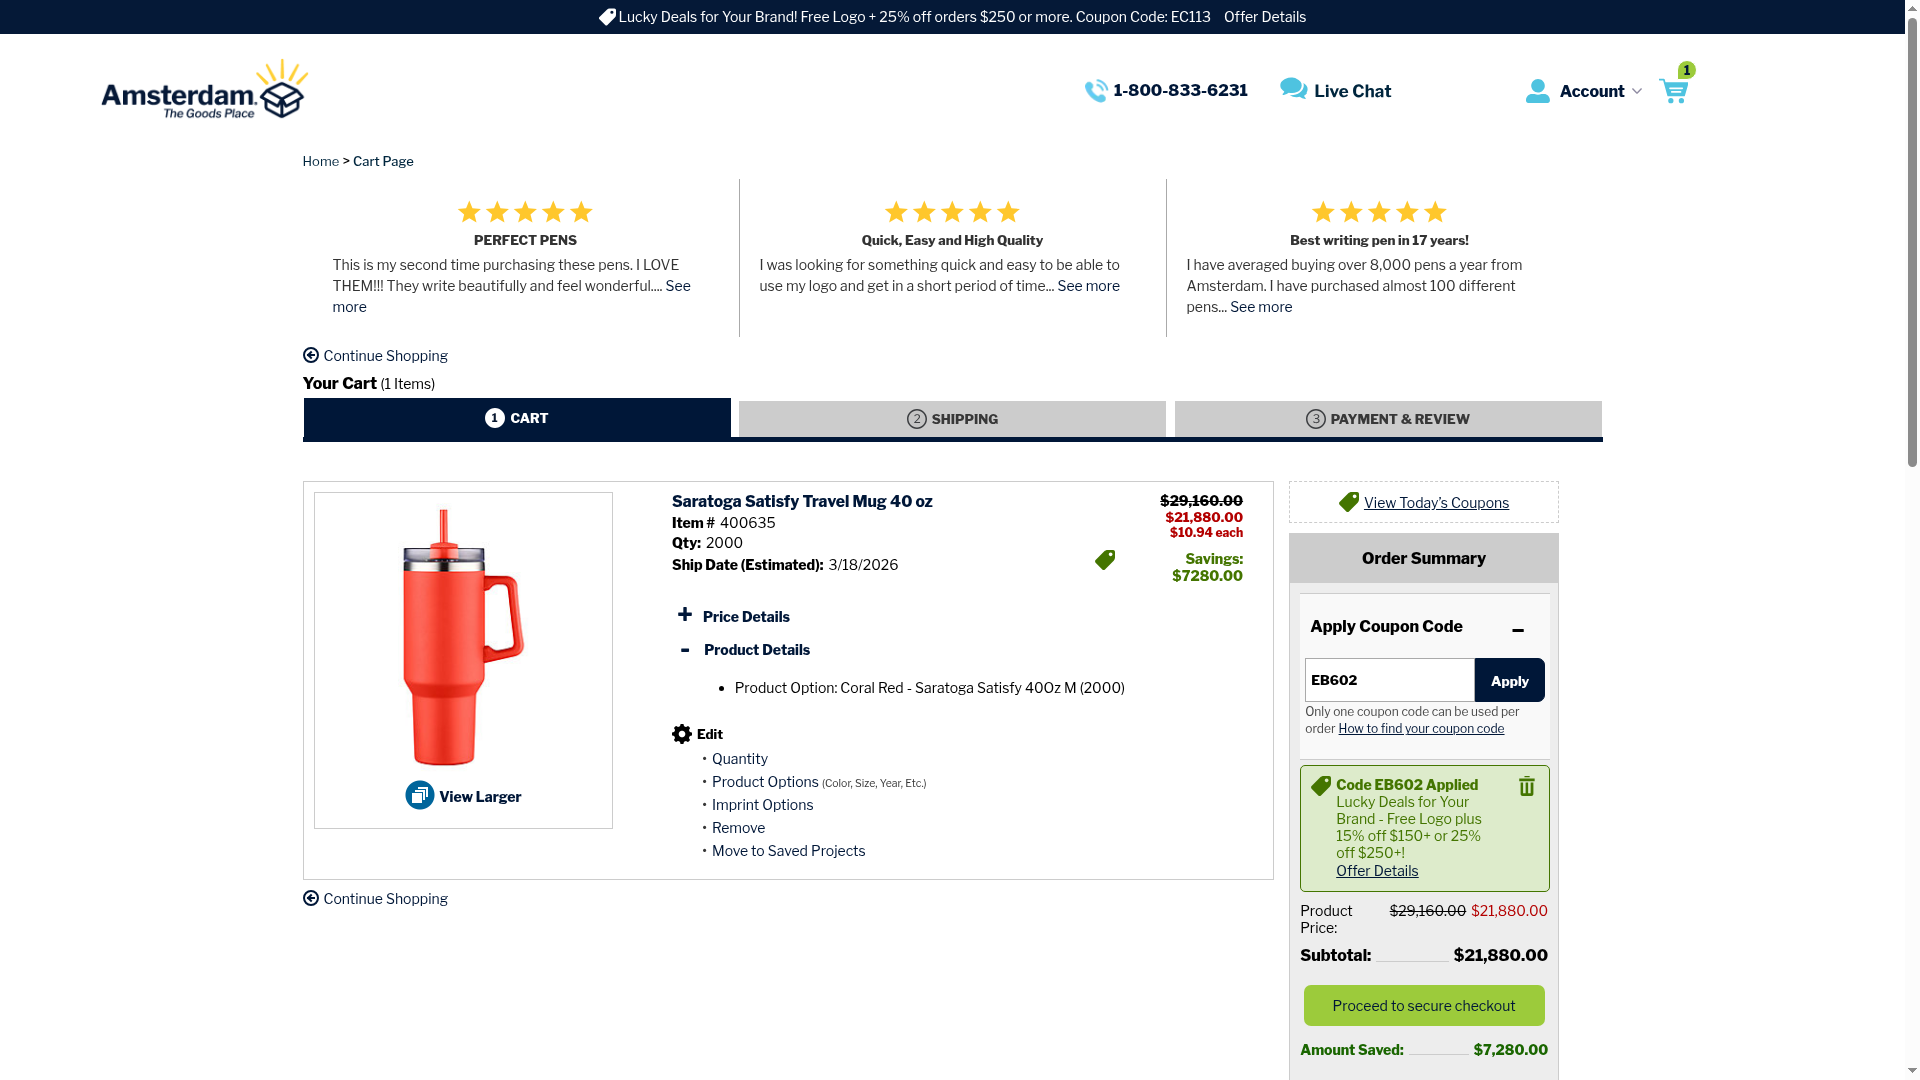Open the shopping cart icon
This screenshot has height=1080, width=1920.
1673,91
